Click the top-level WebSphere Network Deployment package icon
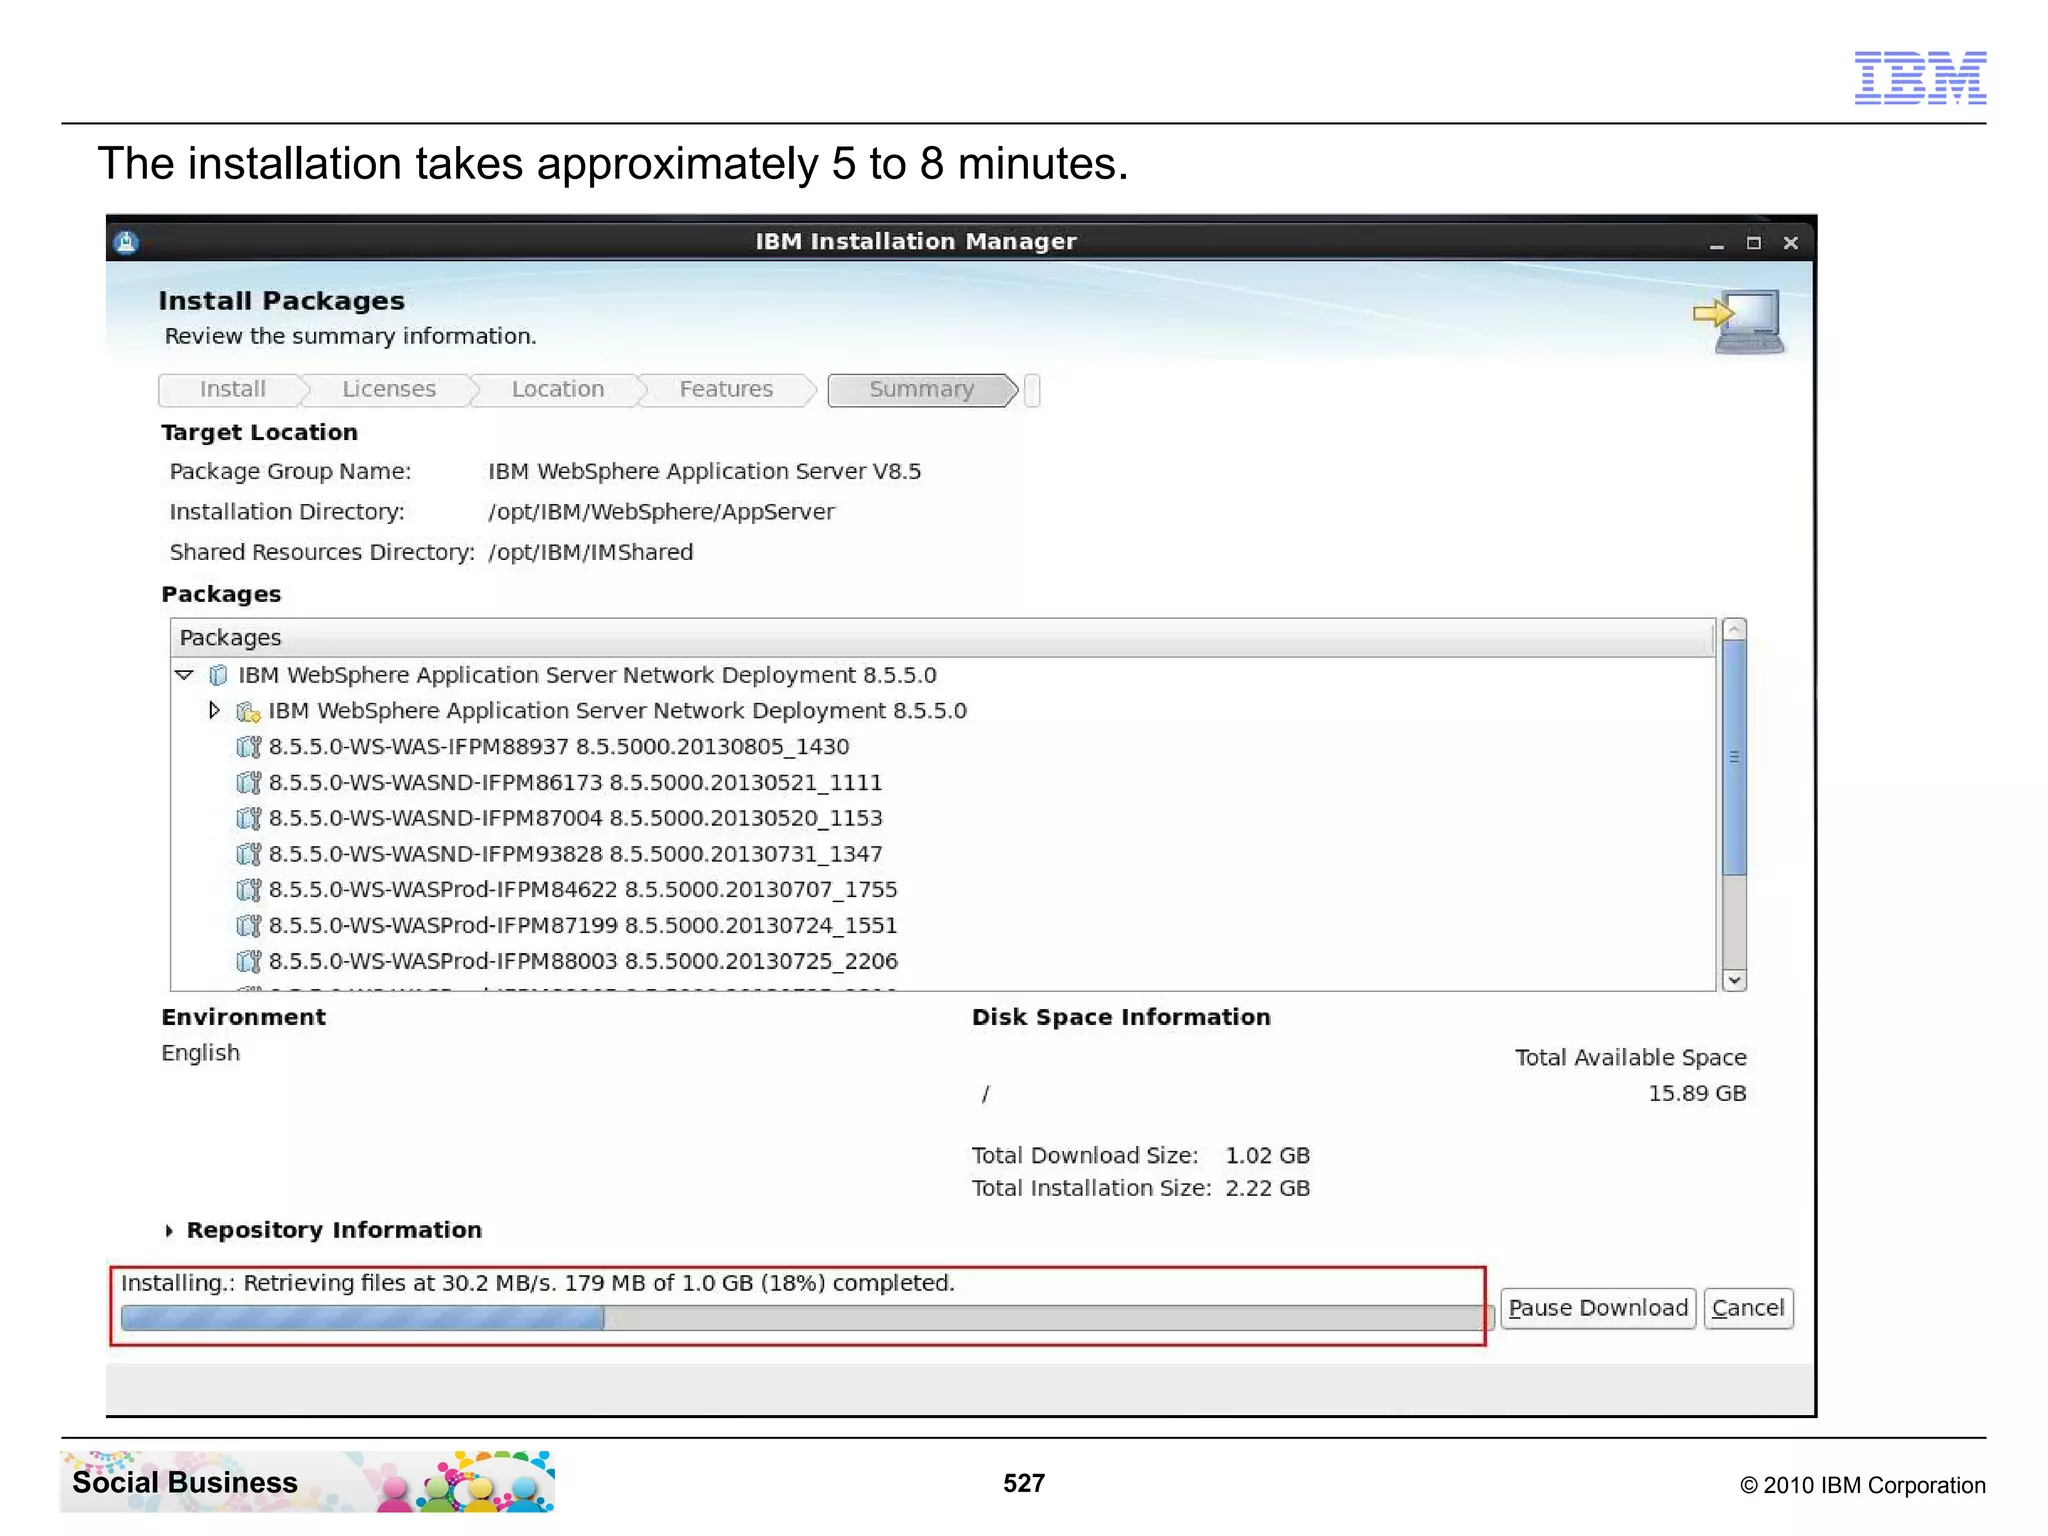Screen dimensions: 2048x1536 point(218,676)
